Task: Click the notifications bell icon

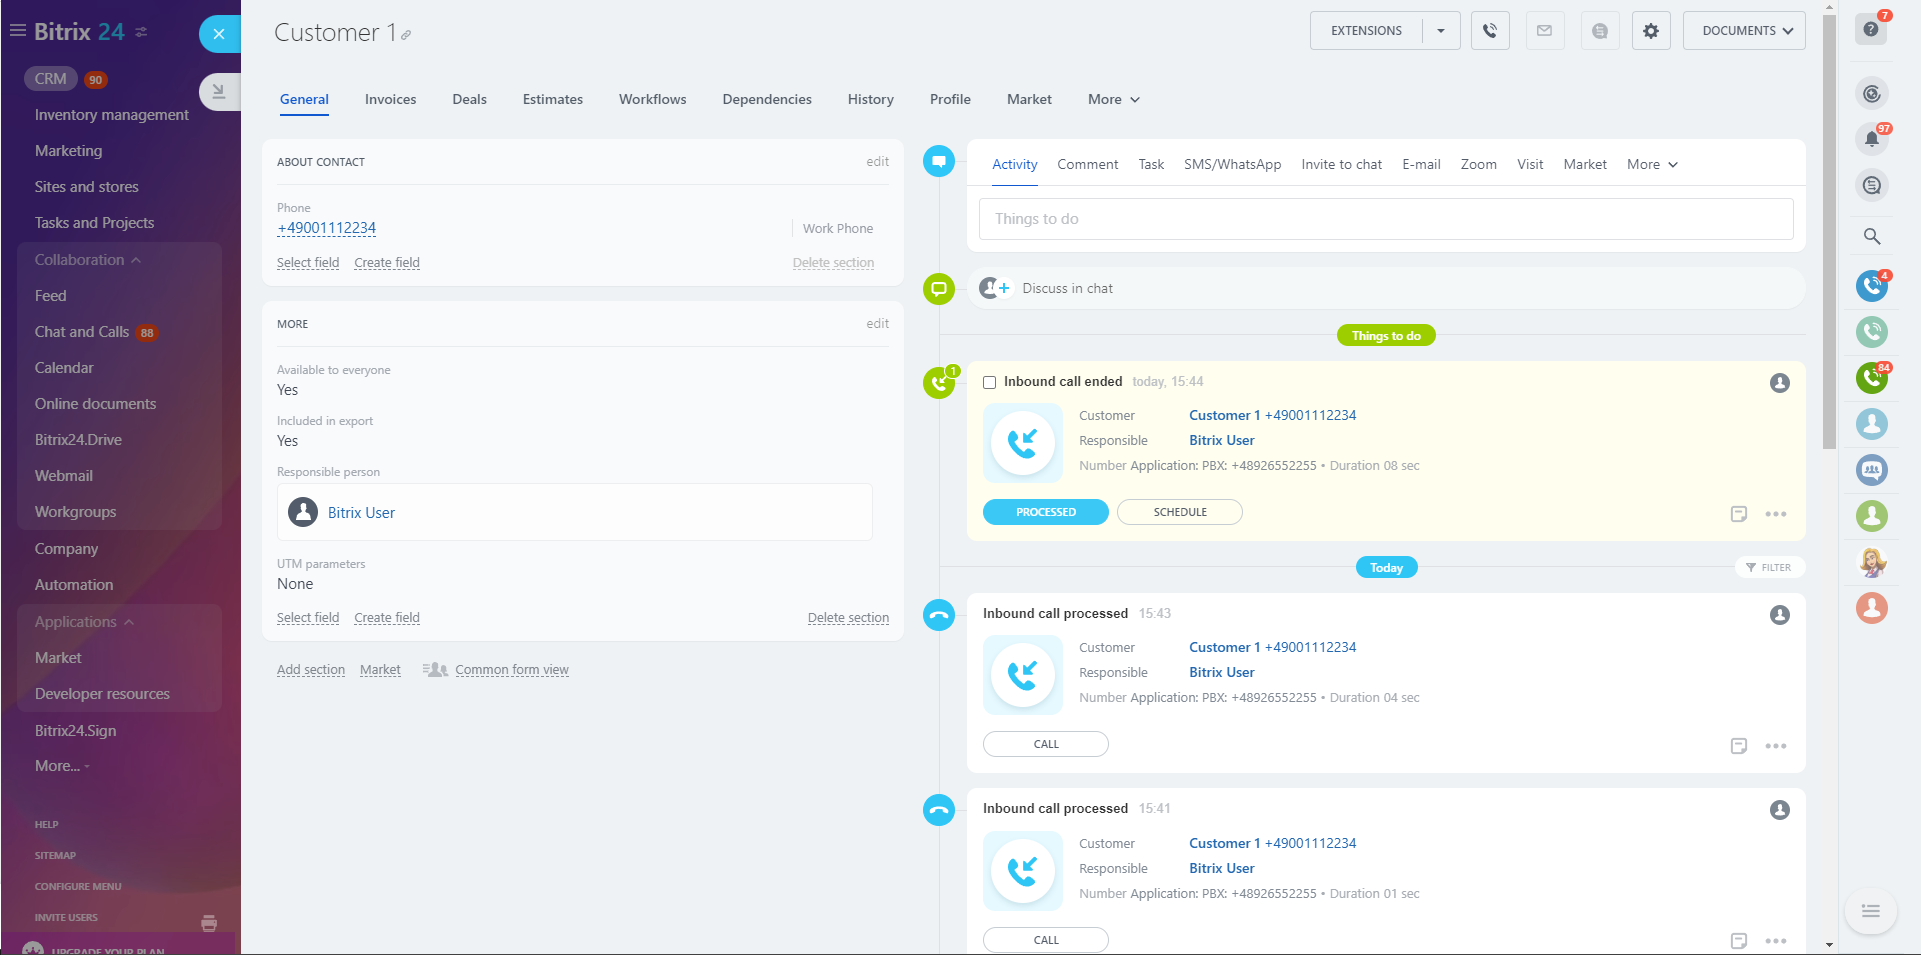Action: (x=1871, y=139)
